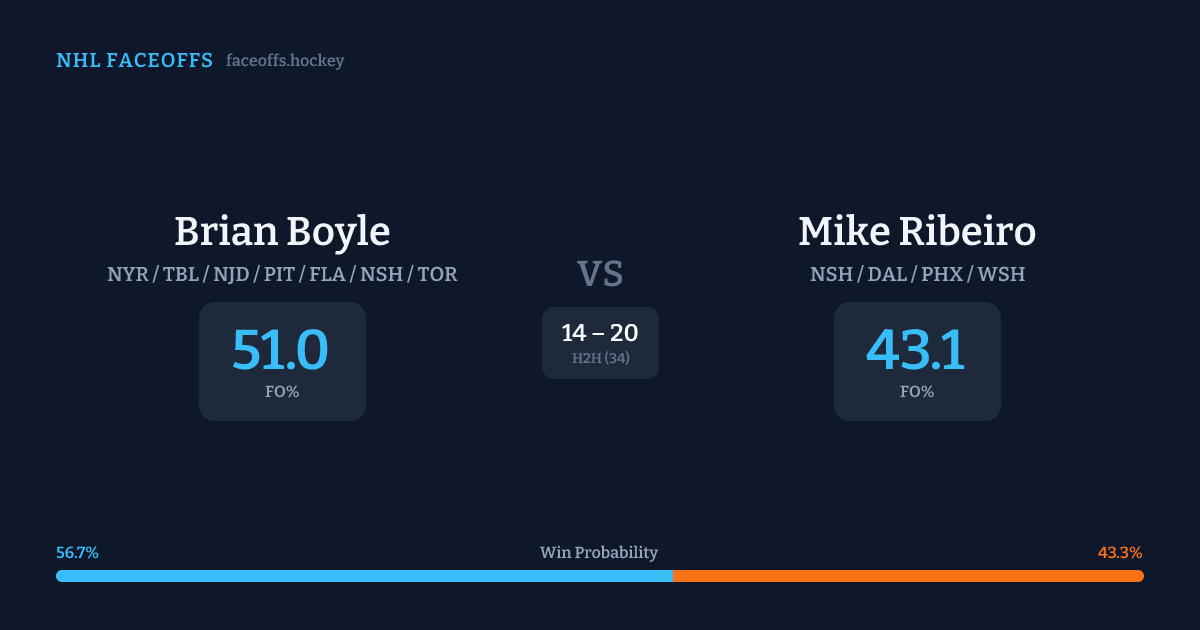Click the WSH team abbreviation under Ribeiro
The width and height of the screenshot is (1200, 630).
[x=1001, y=274]
